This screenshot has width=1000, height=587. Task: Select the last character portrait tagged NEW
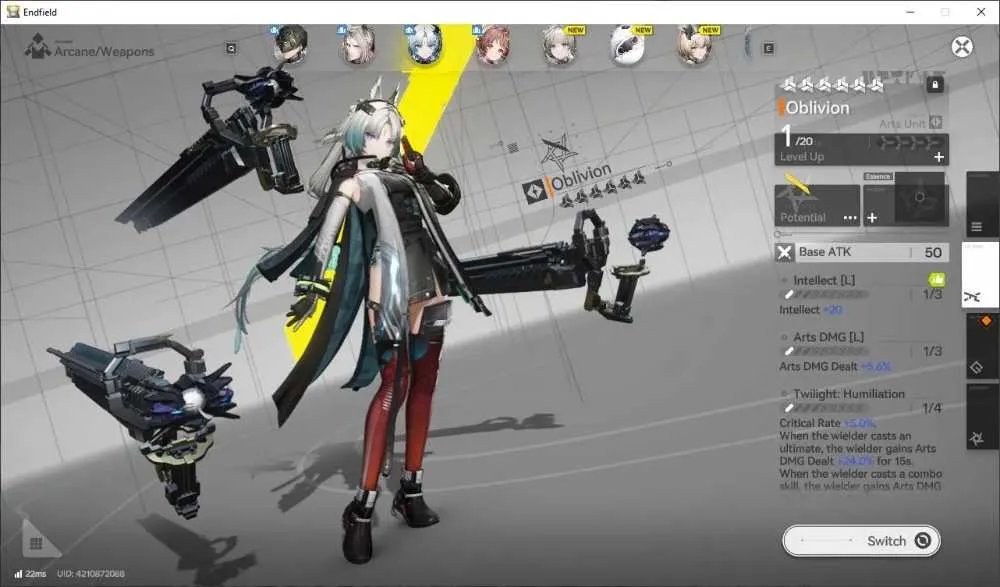coord(695,45)
